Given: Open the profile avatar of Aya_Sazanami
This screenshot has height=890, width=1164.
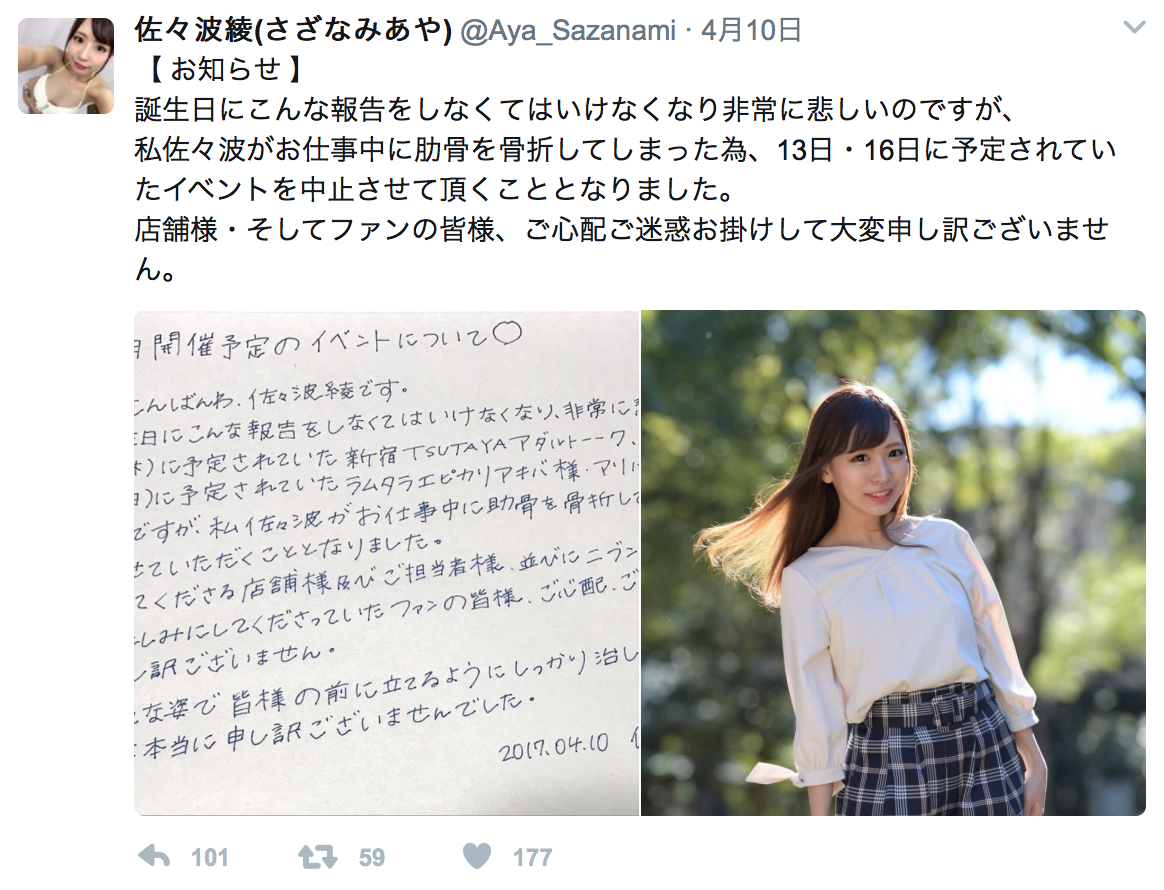Looking at the screenshot, I should coord(66,65).
